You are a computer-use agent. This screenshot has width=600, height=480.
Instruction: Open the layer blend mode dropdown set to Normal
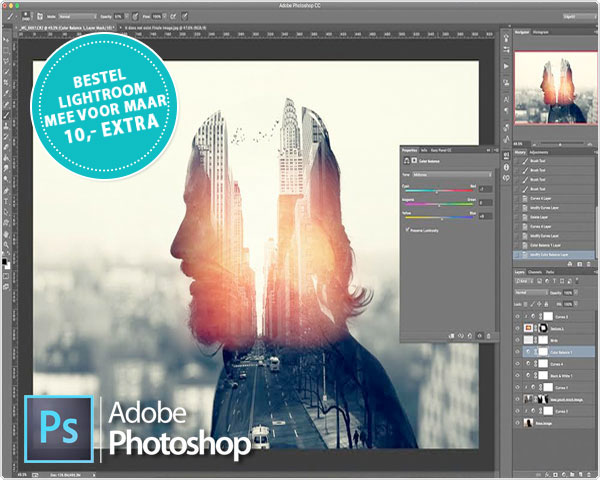[x=531, y=292]
